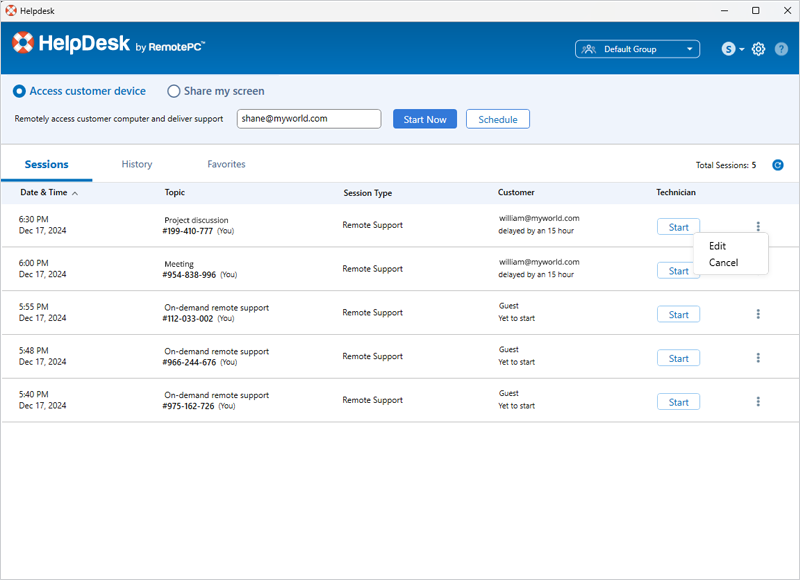Click the HelpDesk lifebuoy logo
The image size is (800, 580).
tap(23, 43)
